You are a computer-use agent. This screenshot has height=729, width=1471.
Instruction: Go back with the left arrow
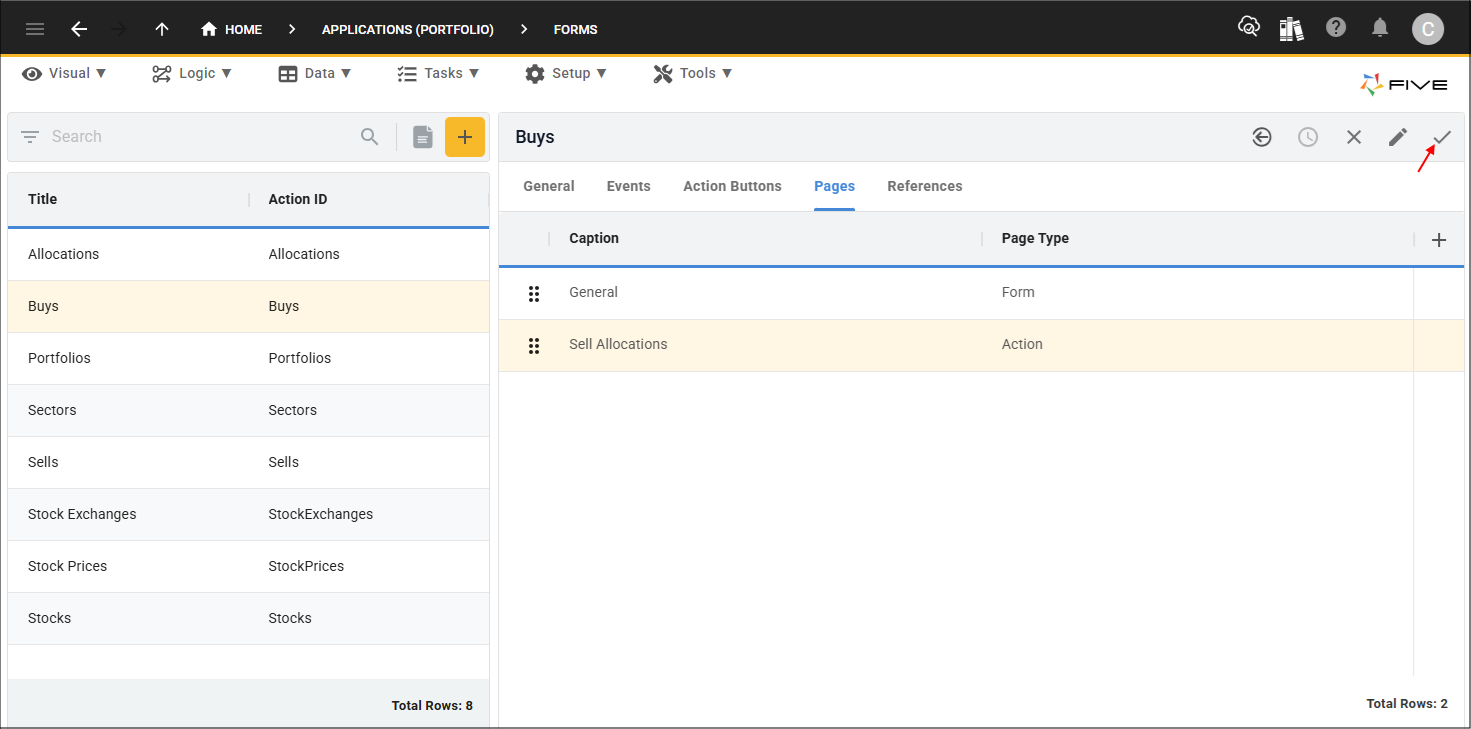pyautogui.click(x=79, y=29)
